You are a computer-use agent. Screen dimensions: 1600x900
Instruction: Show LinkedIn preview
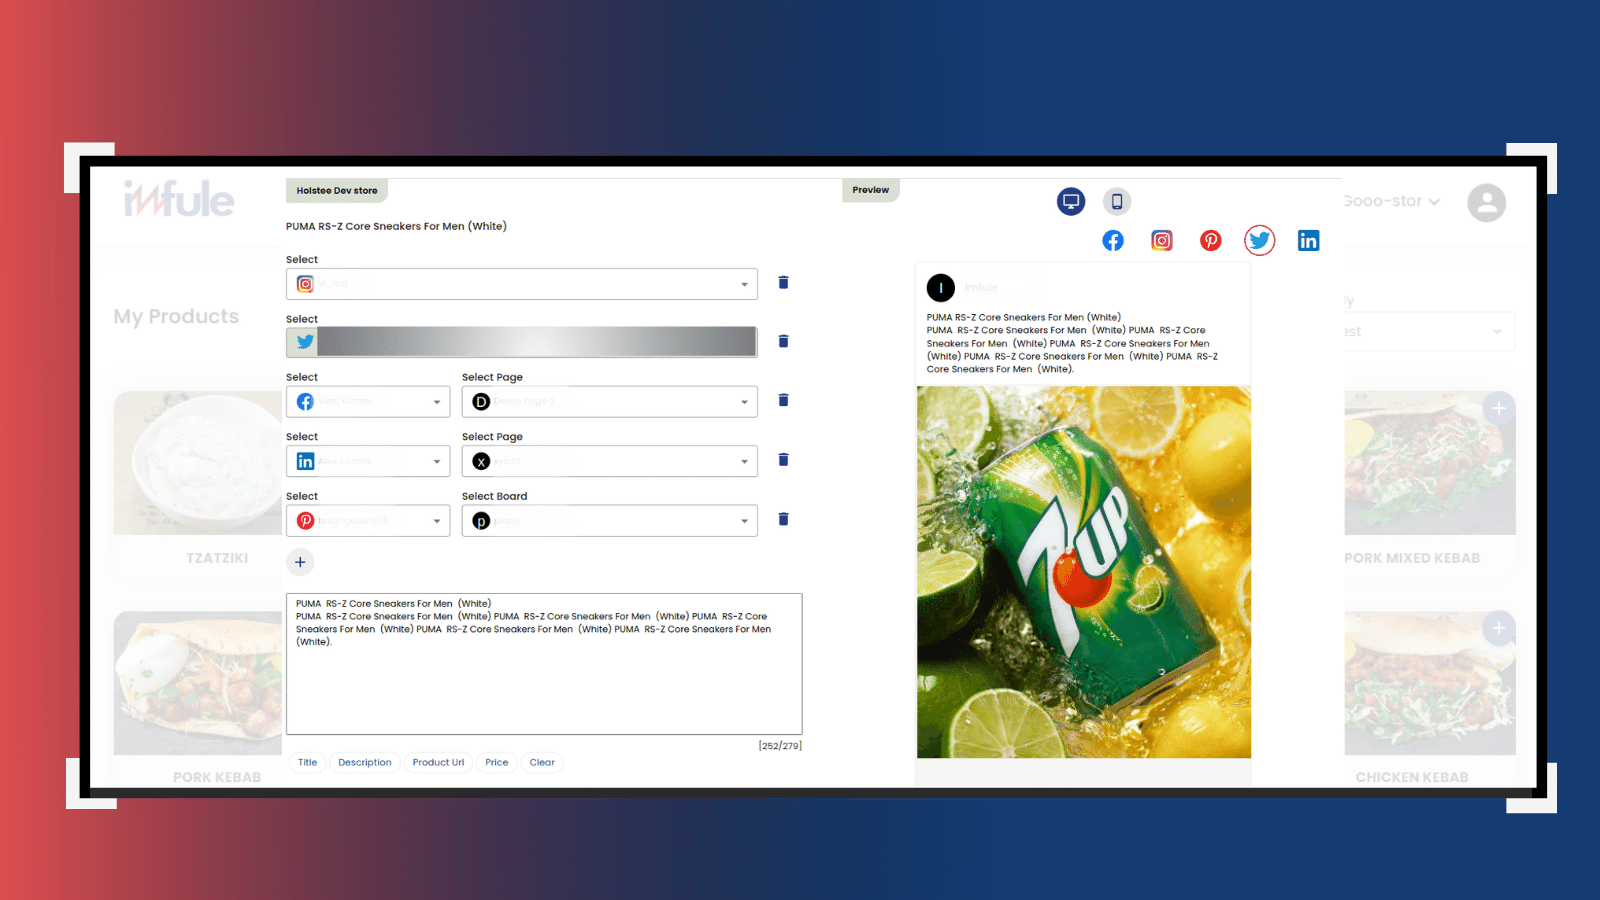(1308, 240)
